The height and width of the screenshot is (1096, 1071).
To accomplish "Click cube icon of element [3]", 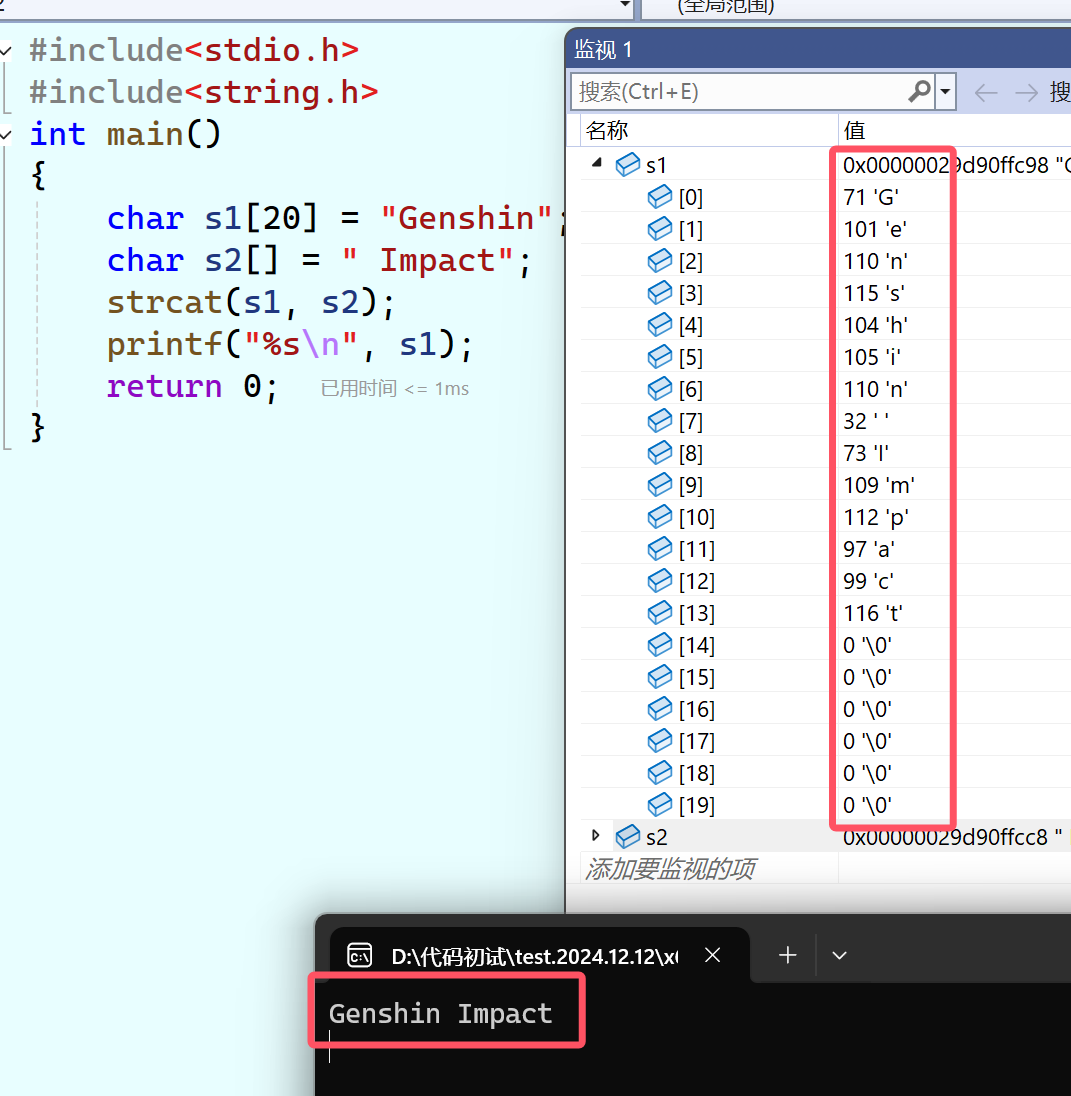I will [x=660, y=293].
